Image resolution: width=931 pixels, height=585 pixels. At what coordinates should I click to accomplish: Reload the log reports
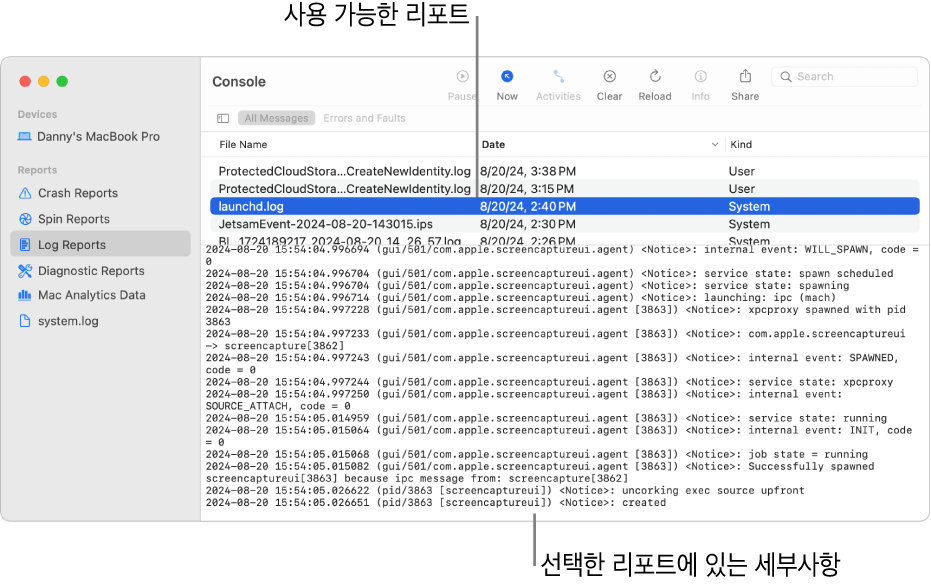click(655, 85)
